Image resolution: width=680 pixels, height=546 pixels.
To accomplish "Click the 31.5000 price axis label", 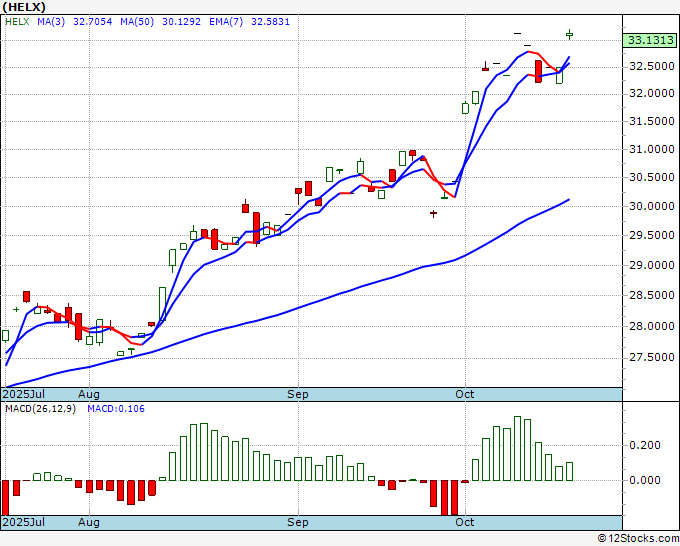I will coord(652,121).
